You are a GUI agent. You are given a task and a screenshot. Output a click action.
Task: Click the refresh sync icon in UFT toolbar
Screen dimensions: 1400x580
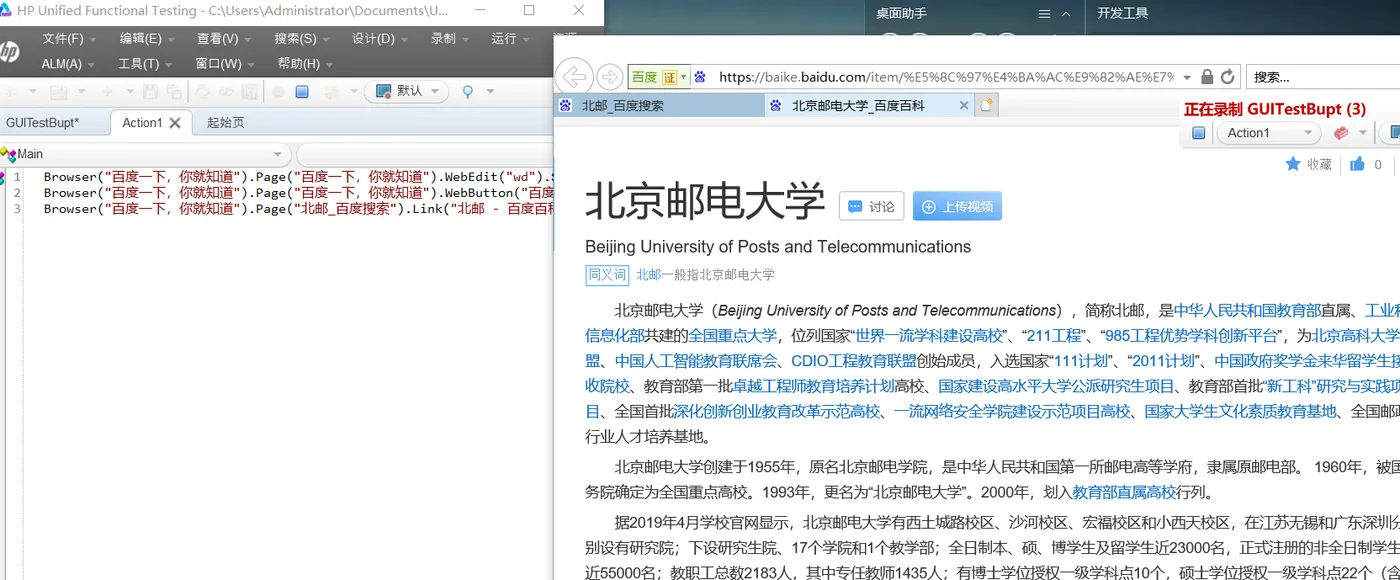(x=203, y=91)
